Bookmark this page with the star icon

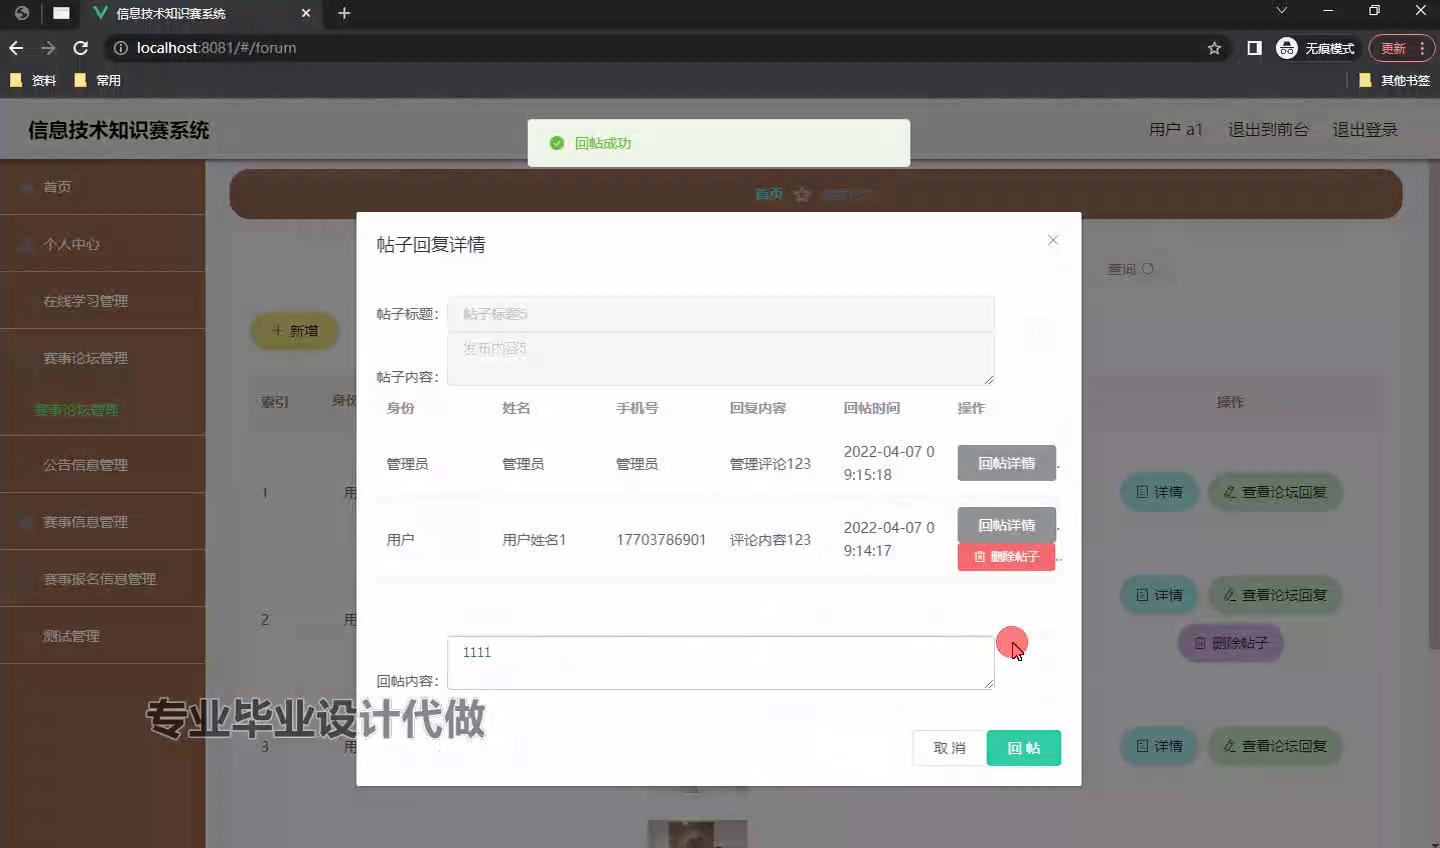[1214, 48]
